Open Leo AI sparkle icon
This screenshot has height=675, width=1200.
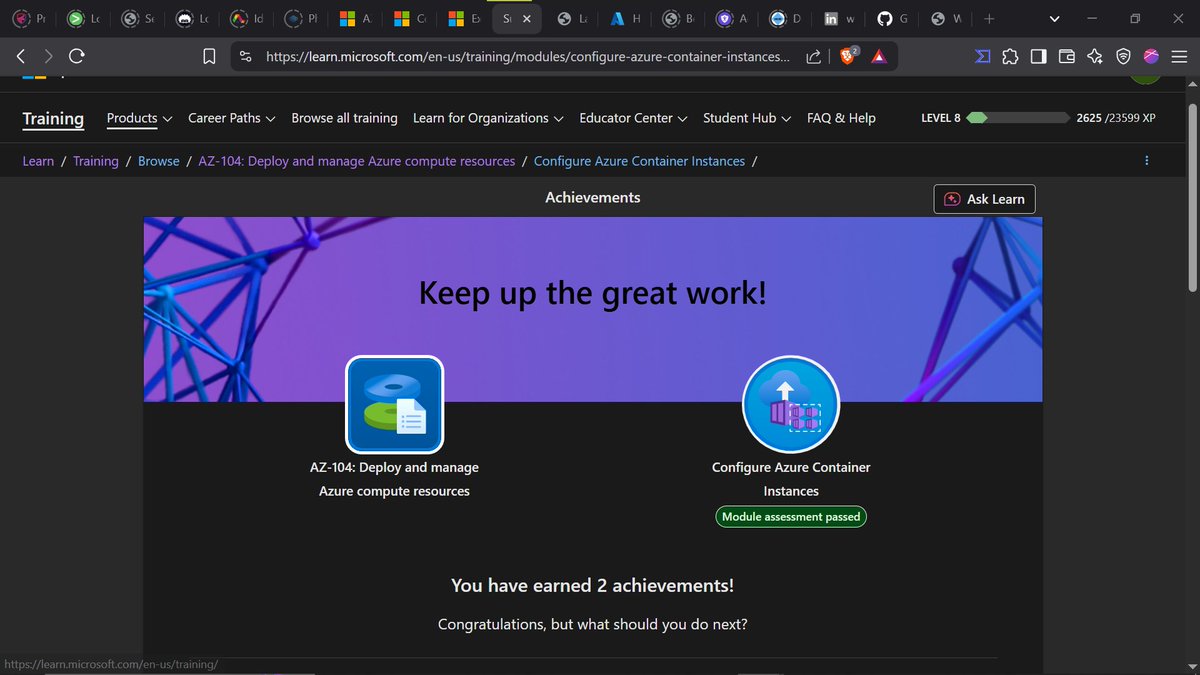(1095, 57)
